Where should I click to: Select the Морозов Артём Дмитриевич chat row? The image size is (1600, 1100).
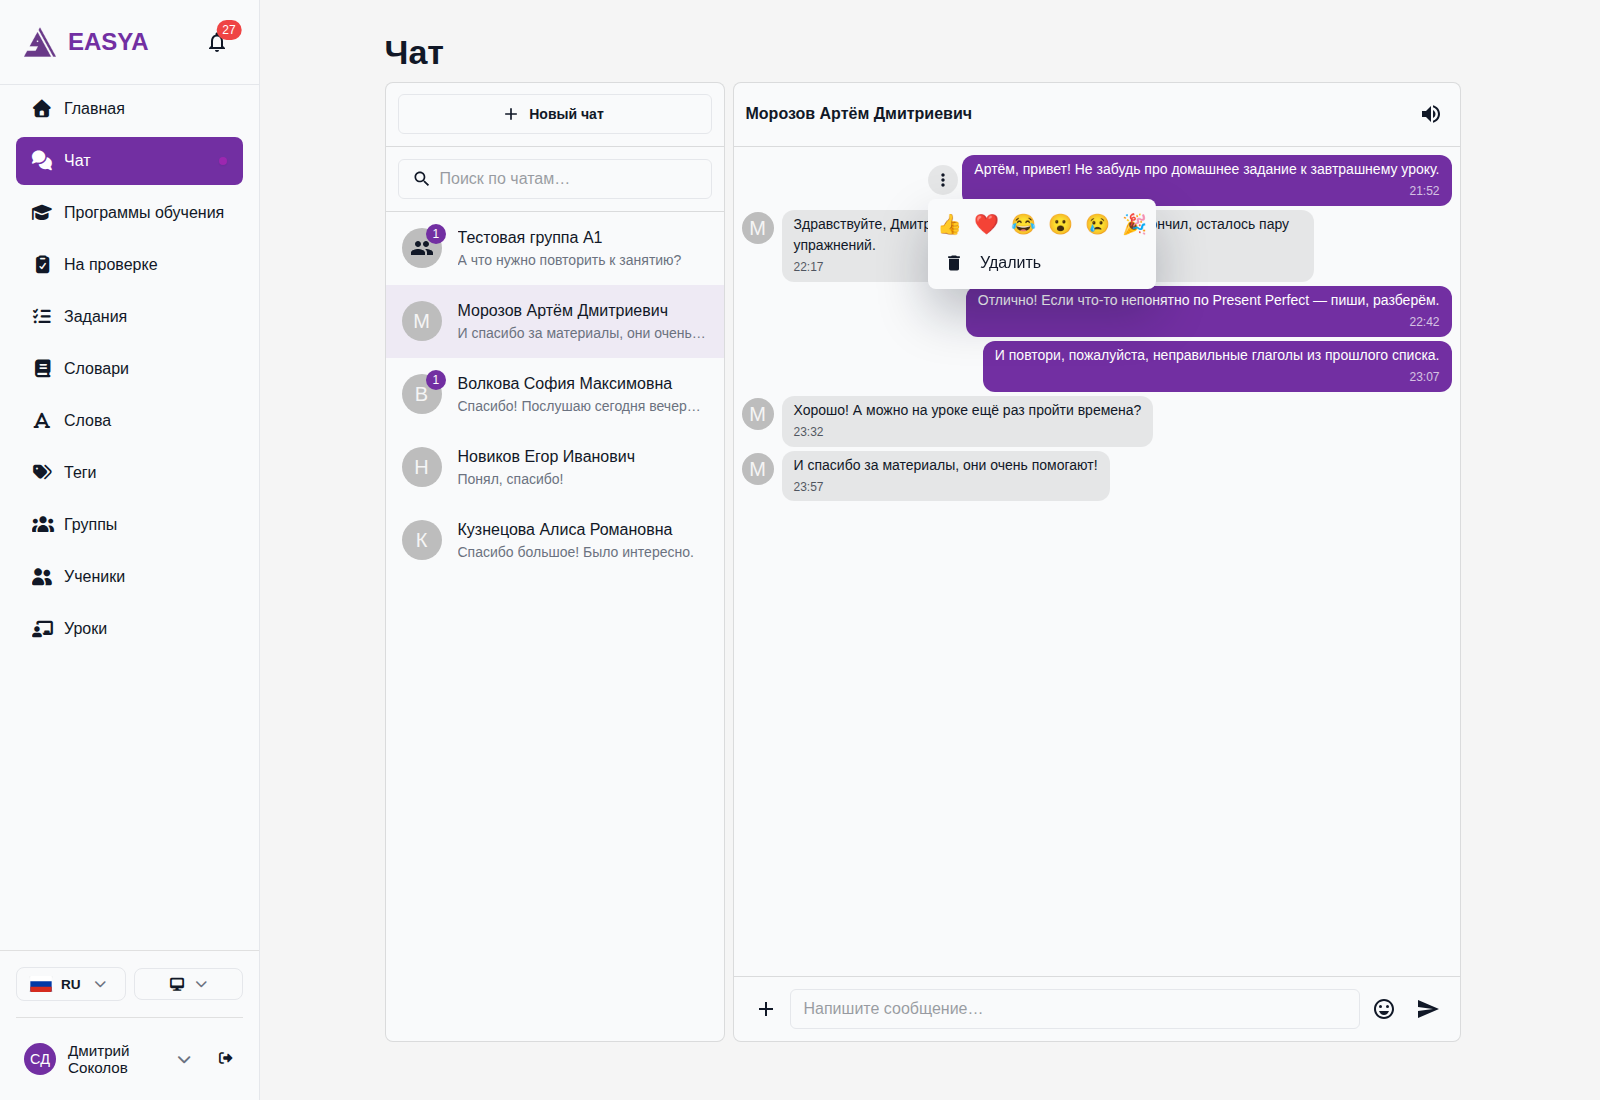pyautogui.click(x=555, y=321)
